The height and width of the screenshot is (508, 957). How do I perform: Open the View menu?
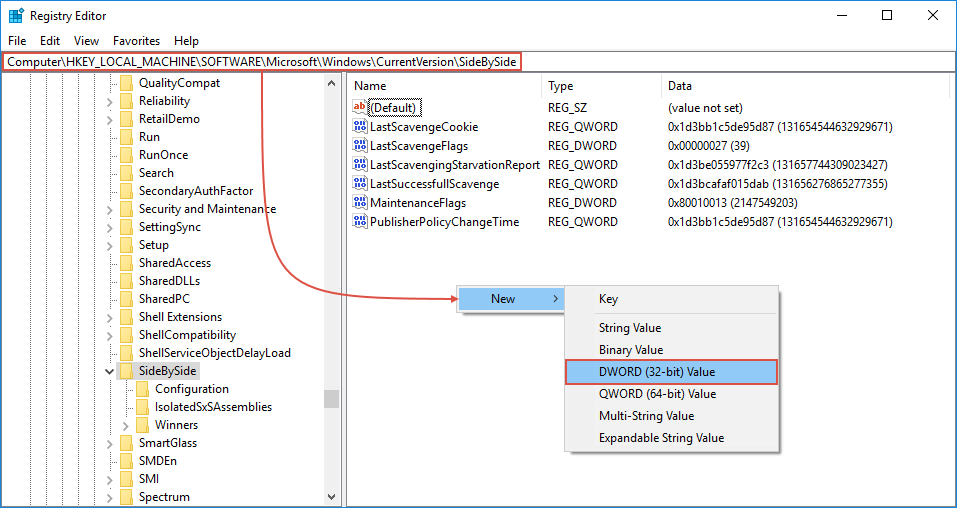[x=86, y=41]
